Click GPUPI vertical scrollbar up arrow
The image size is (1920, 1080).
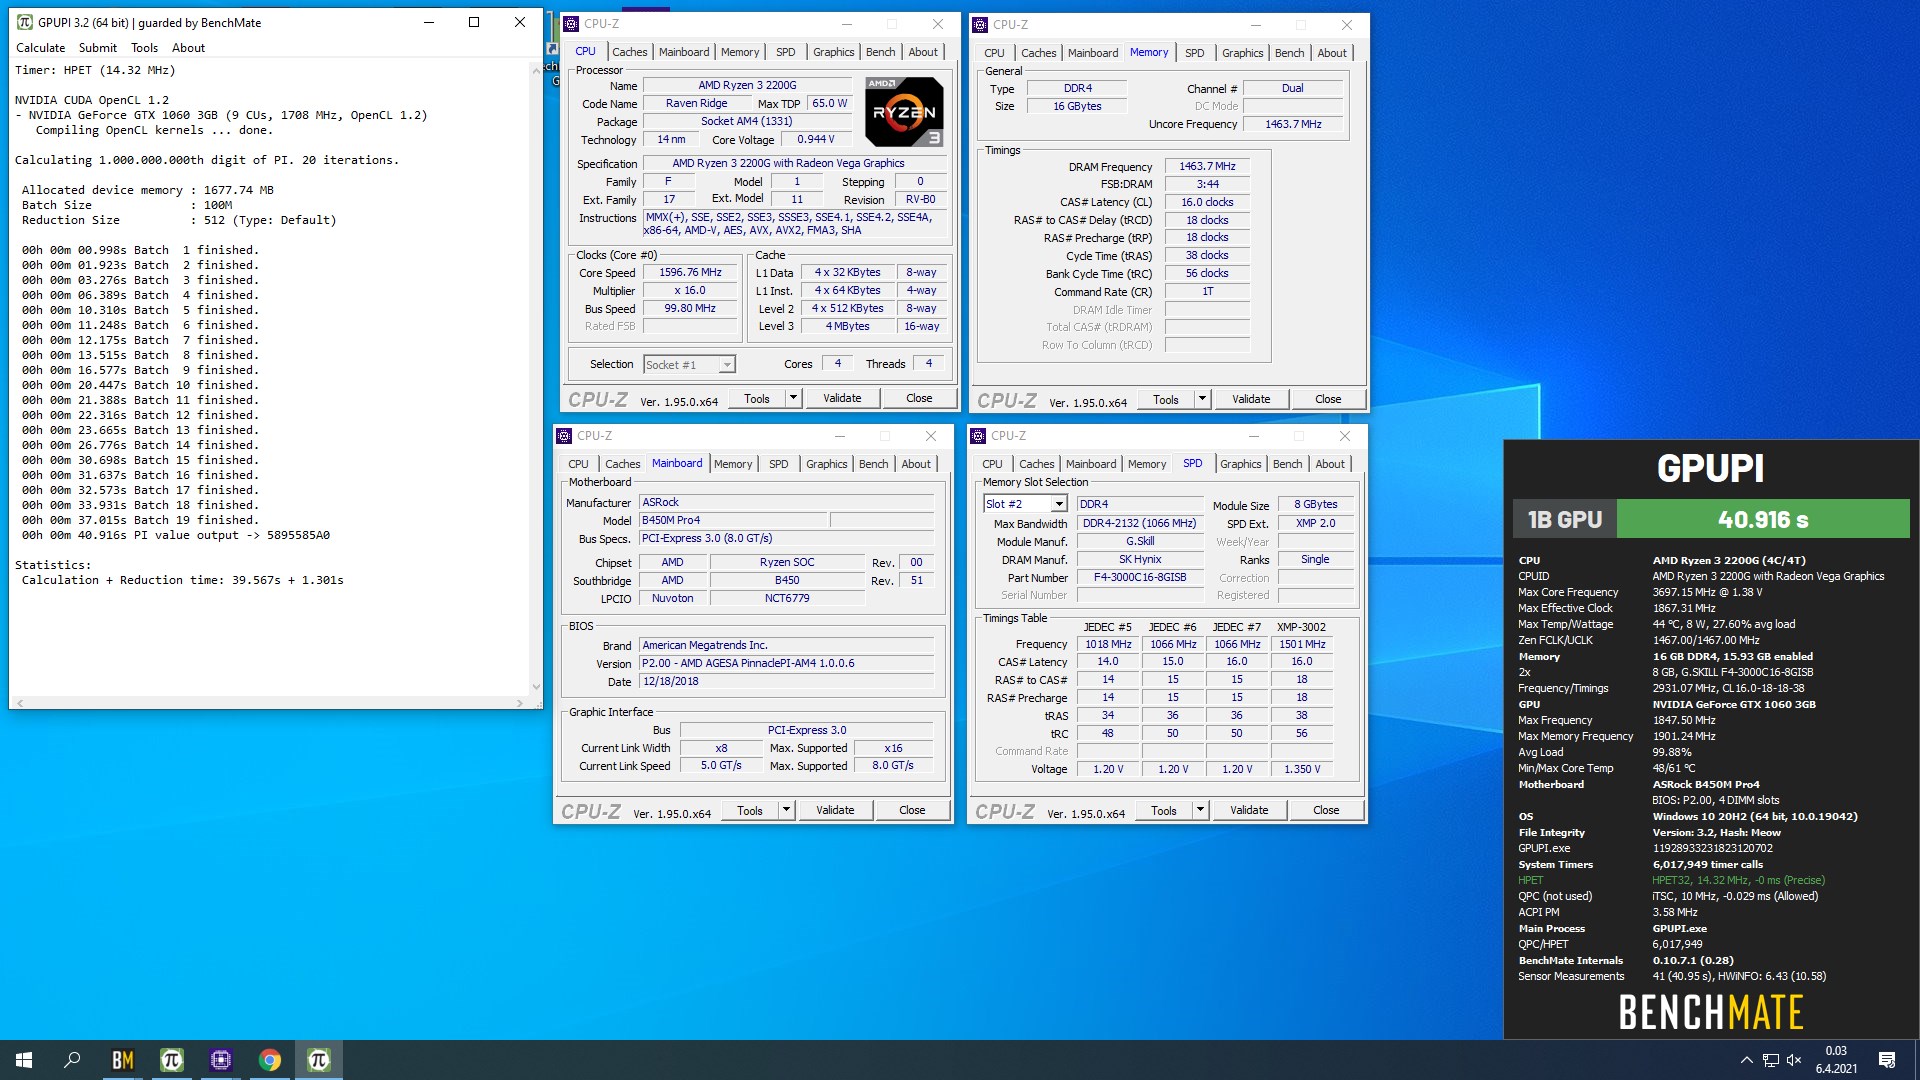(536, 70)
